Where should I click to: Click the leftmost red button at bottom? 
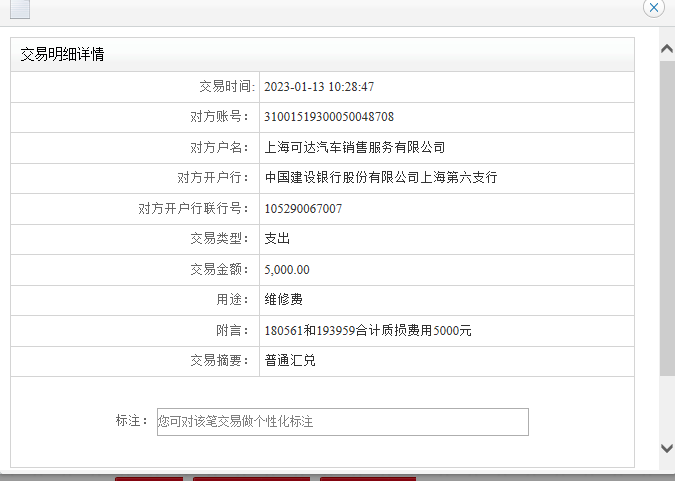click(149, 478)
